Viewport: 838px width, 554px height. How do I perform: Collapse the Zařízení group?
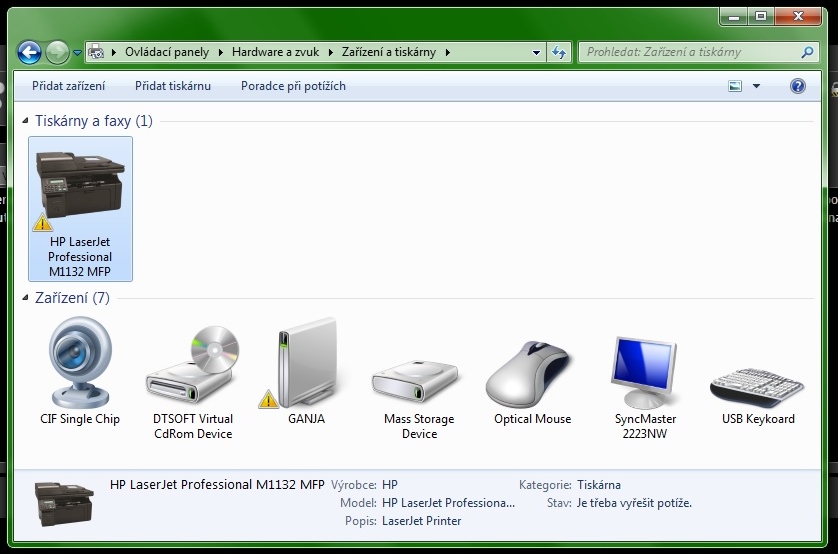pyautogui.click(x=25, y=298)
